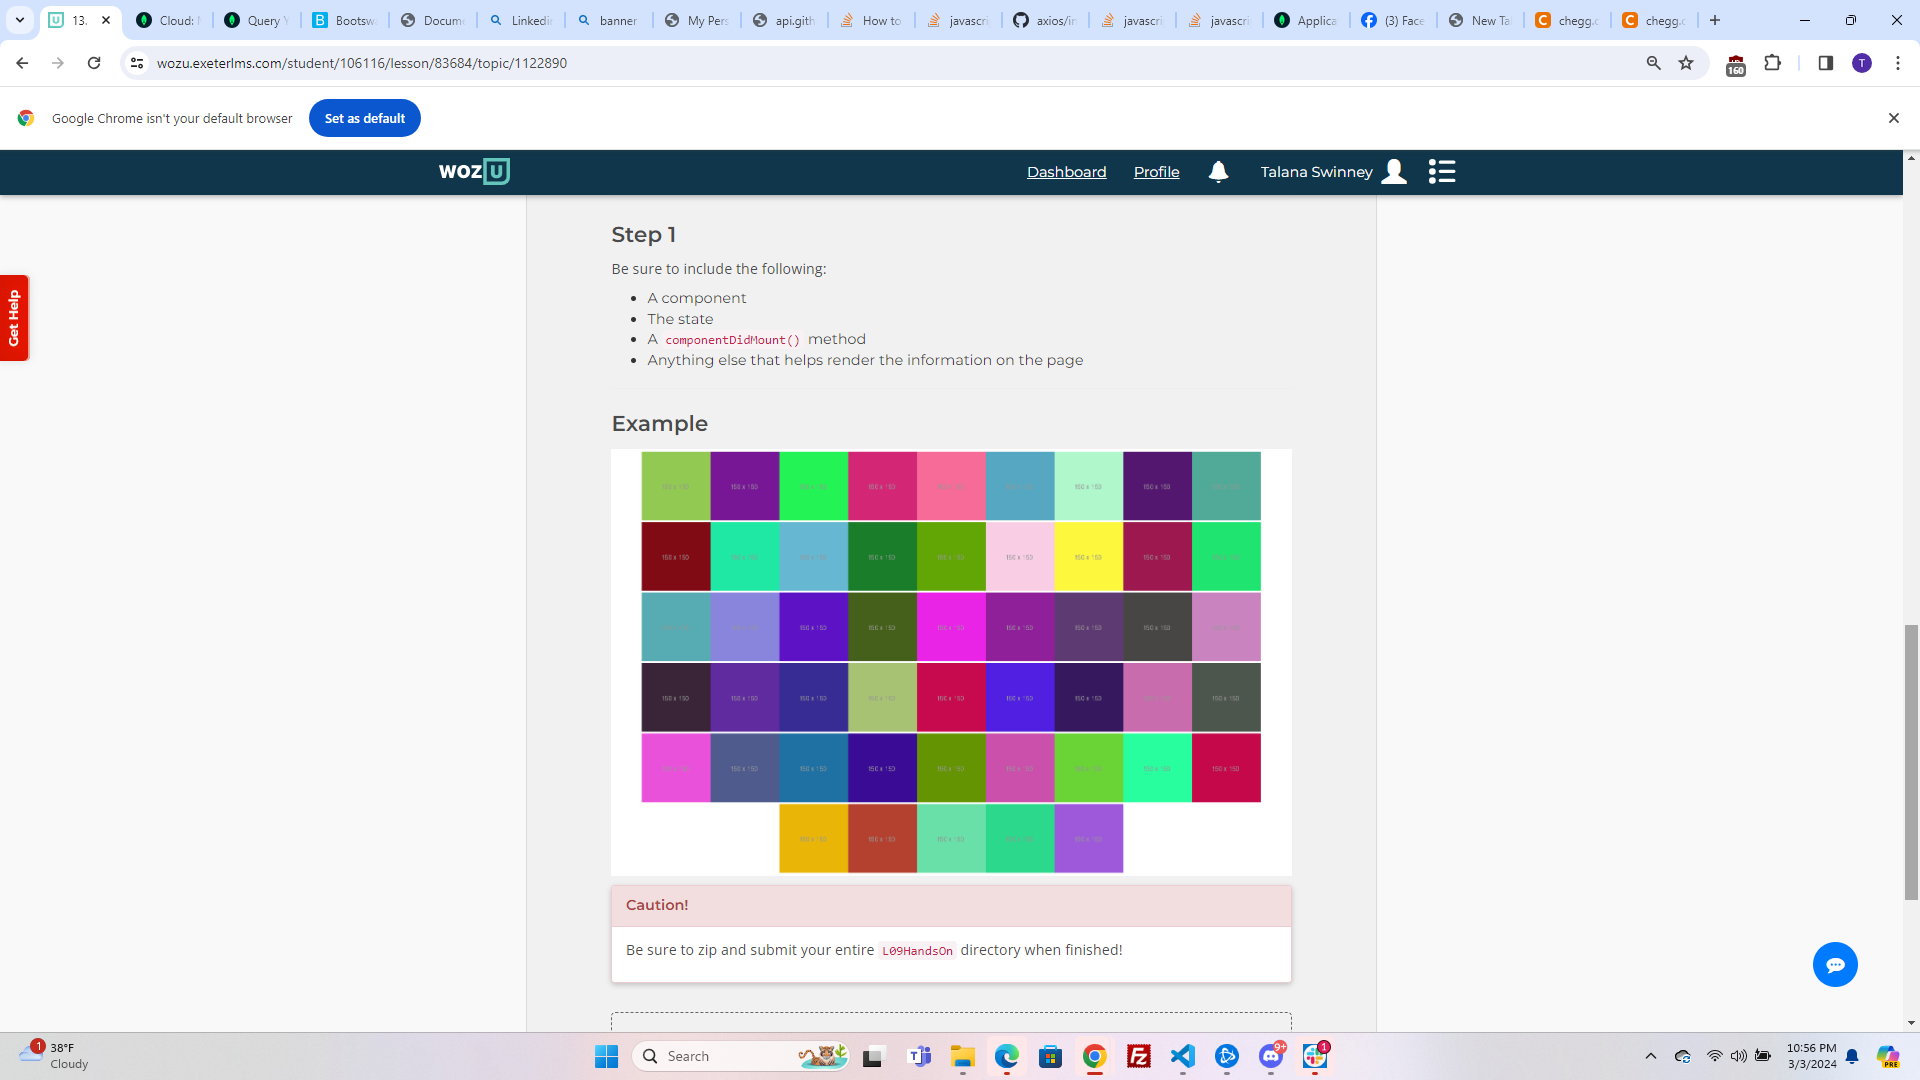
Task: Click the Set as default button
Action: [x=365, y=119]
